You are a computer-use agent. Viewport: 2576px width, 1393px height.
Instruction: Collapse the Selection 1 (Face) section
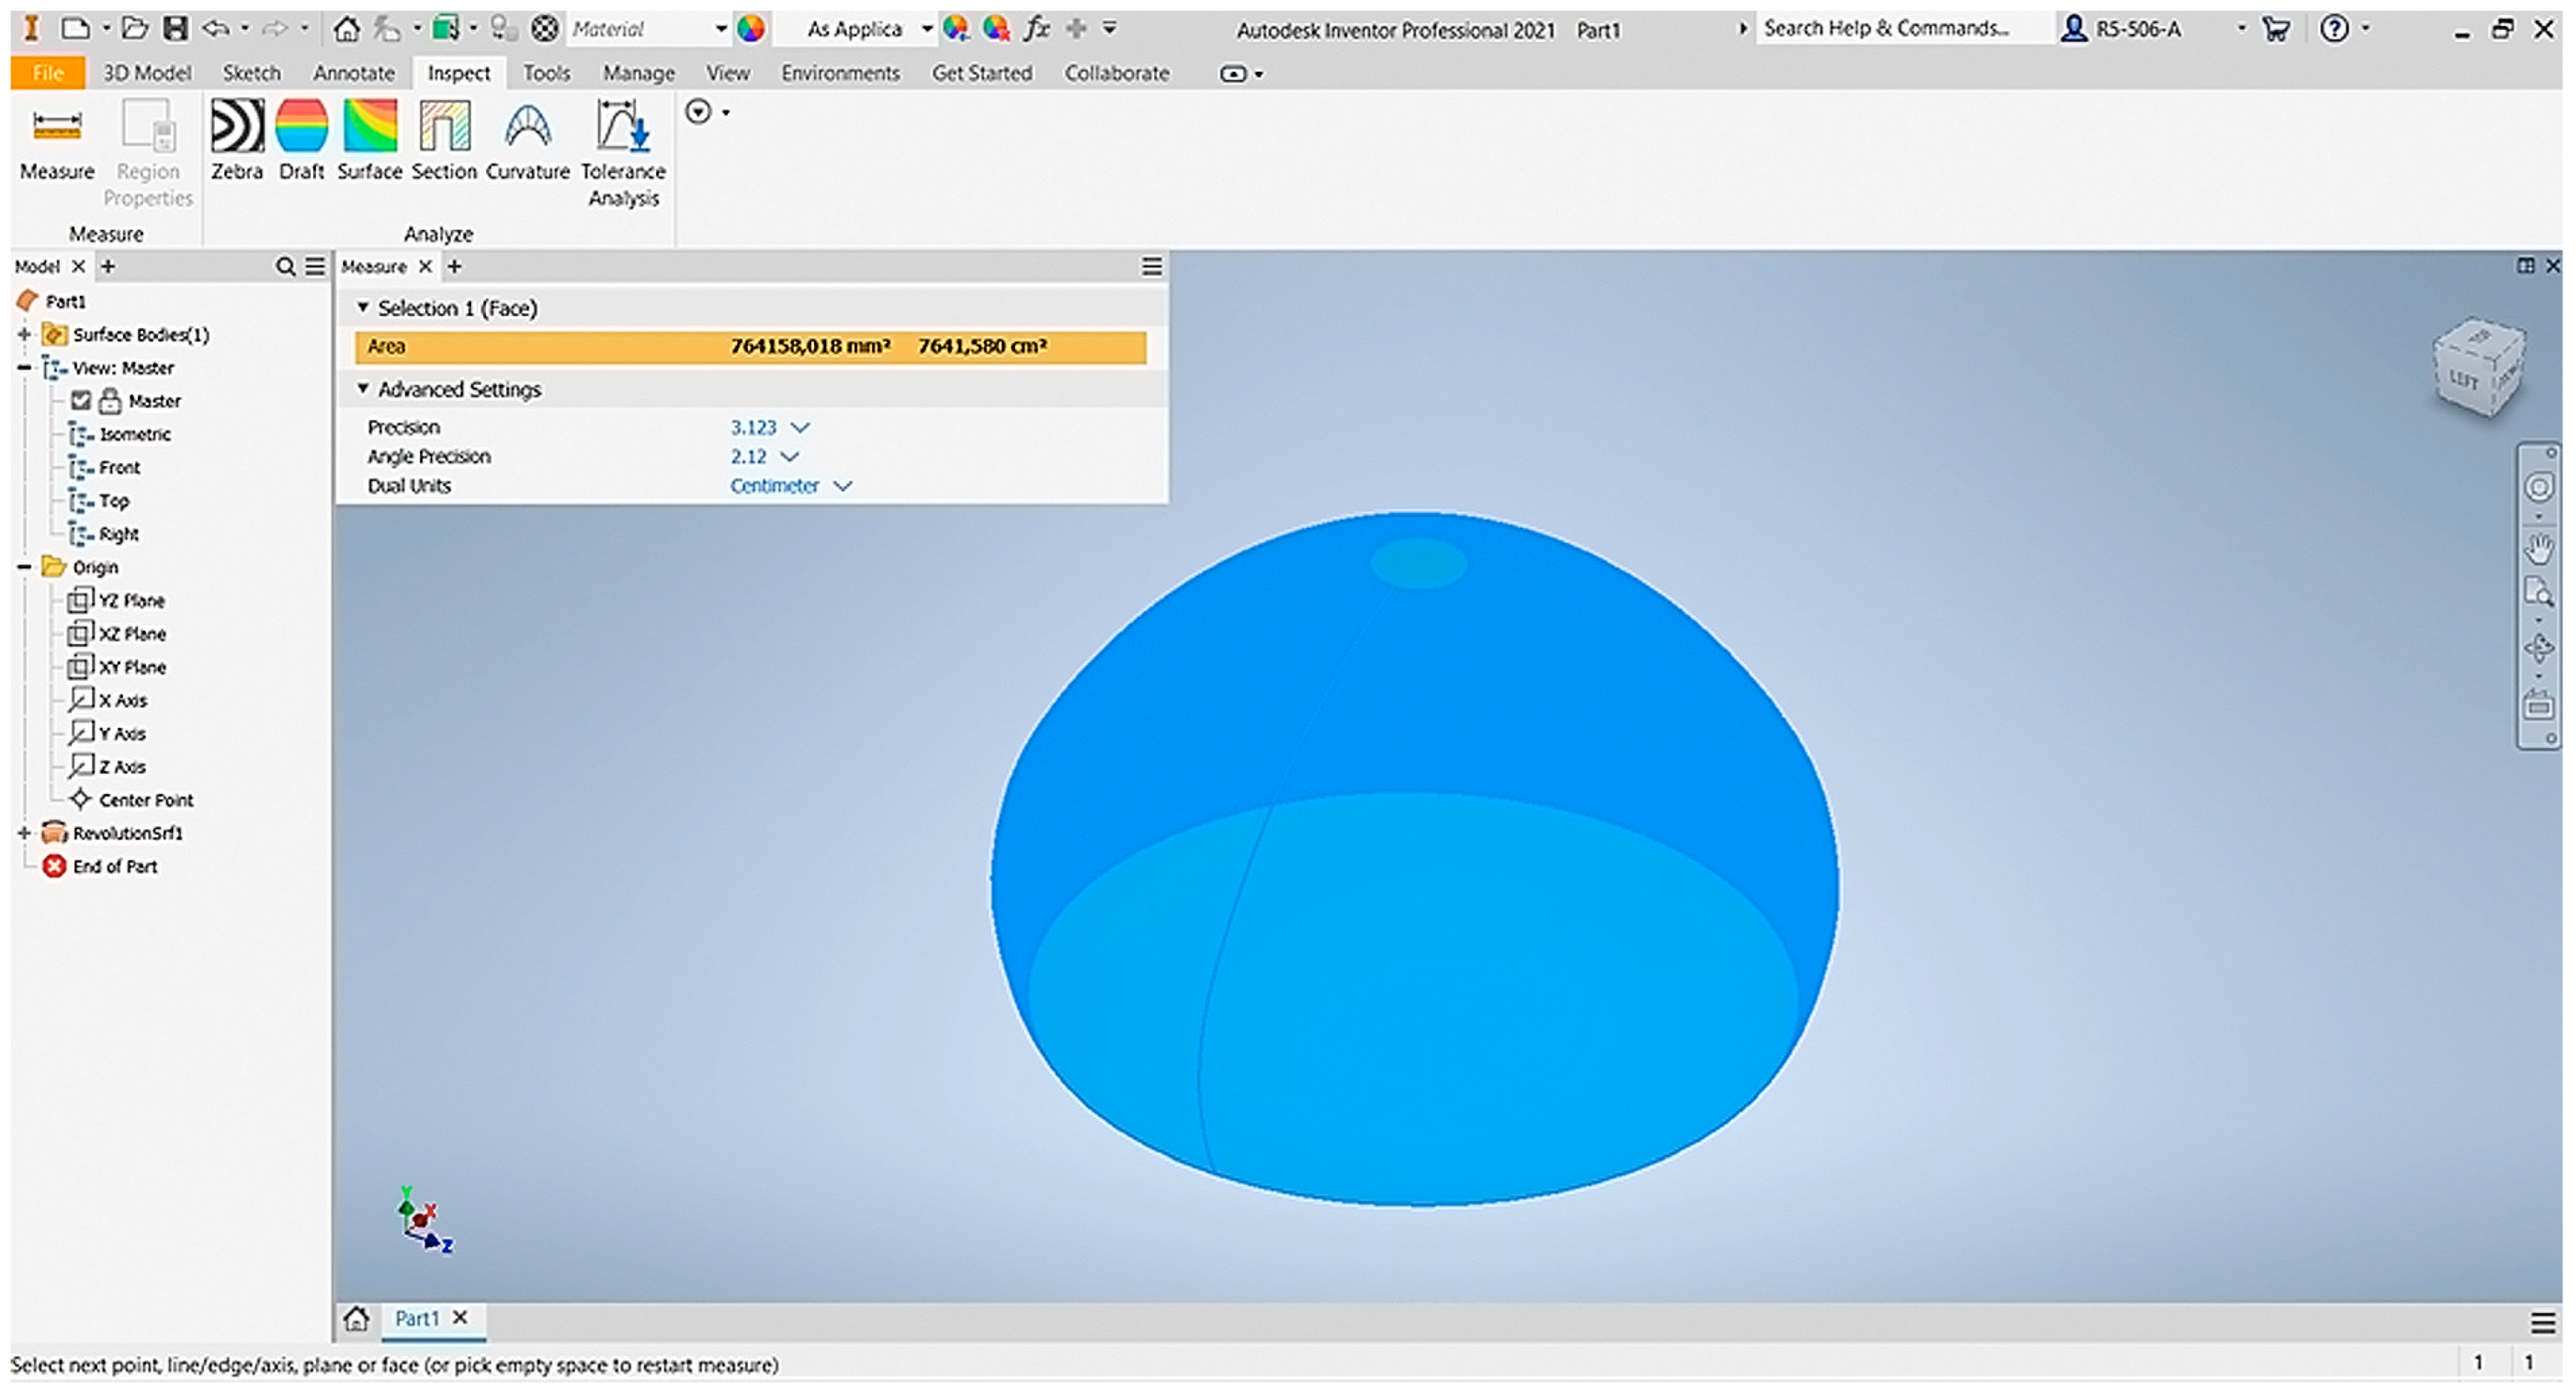[x=363, y=307]
